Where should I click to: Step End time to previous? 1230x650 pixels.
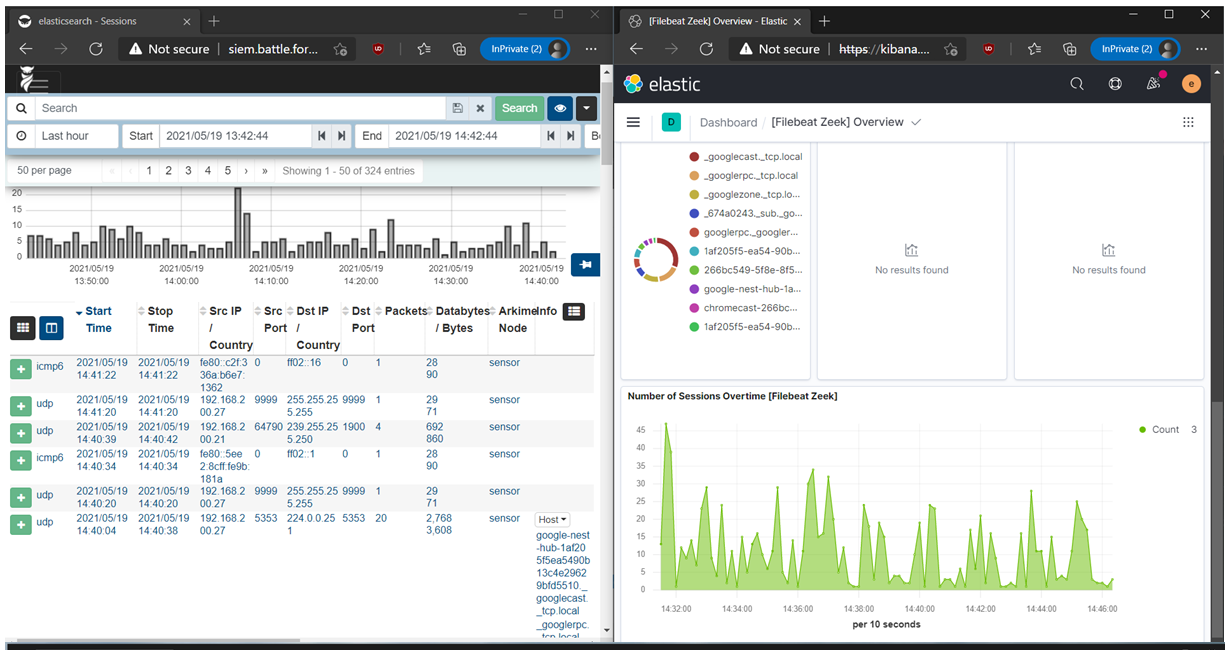(550, 136)
